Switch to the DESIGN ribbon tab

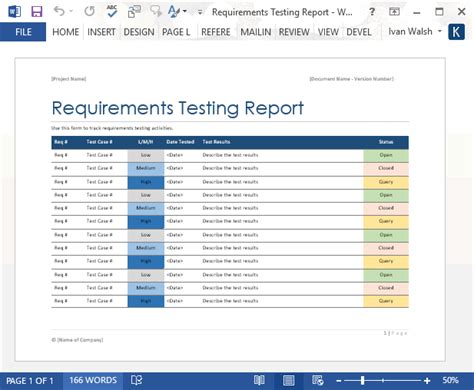139,32
